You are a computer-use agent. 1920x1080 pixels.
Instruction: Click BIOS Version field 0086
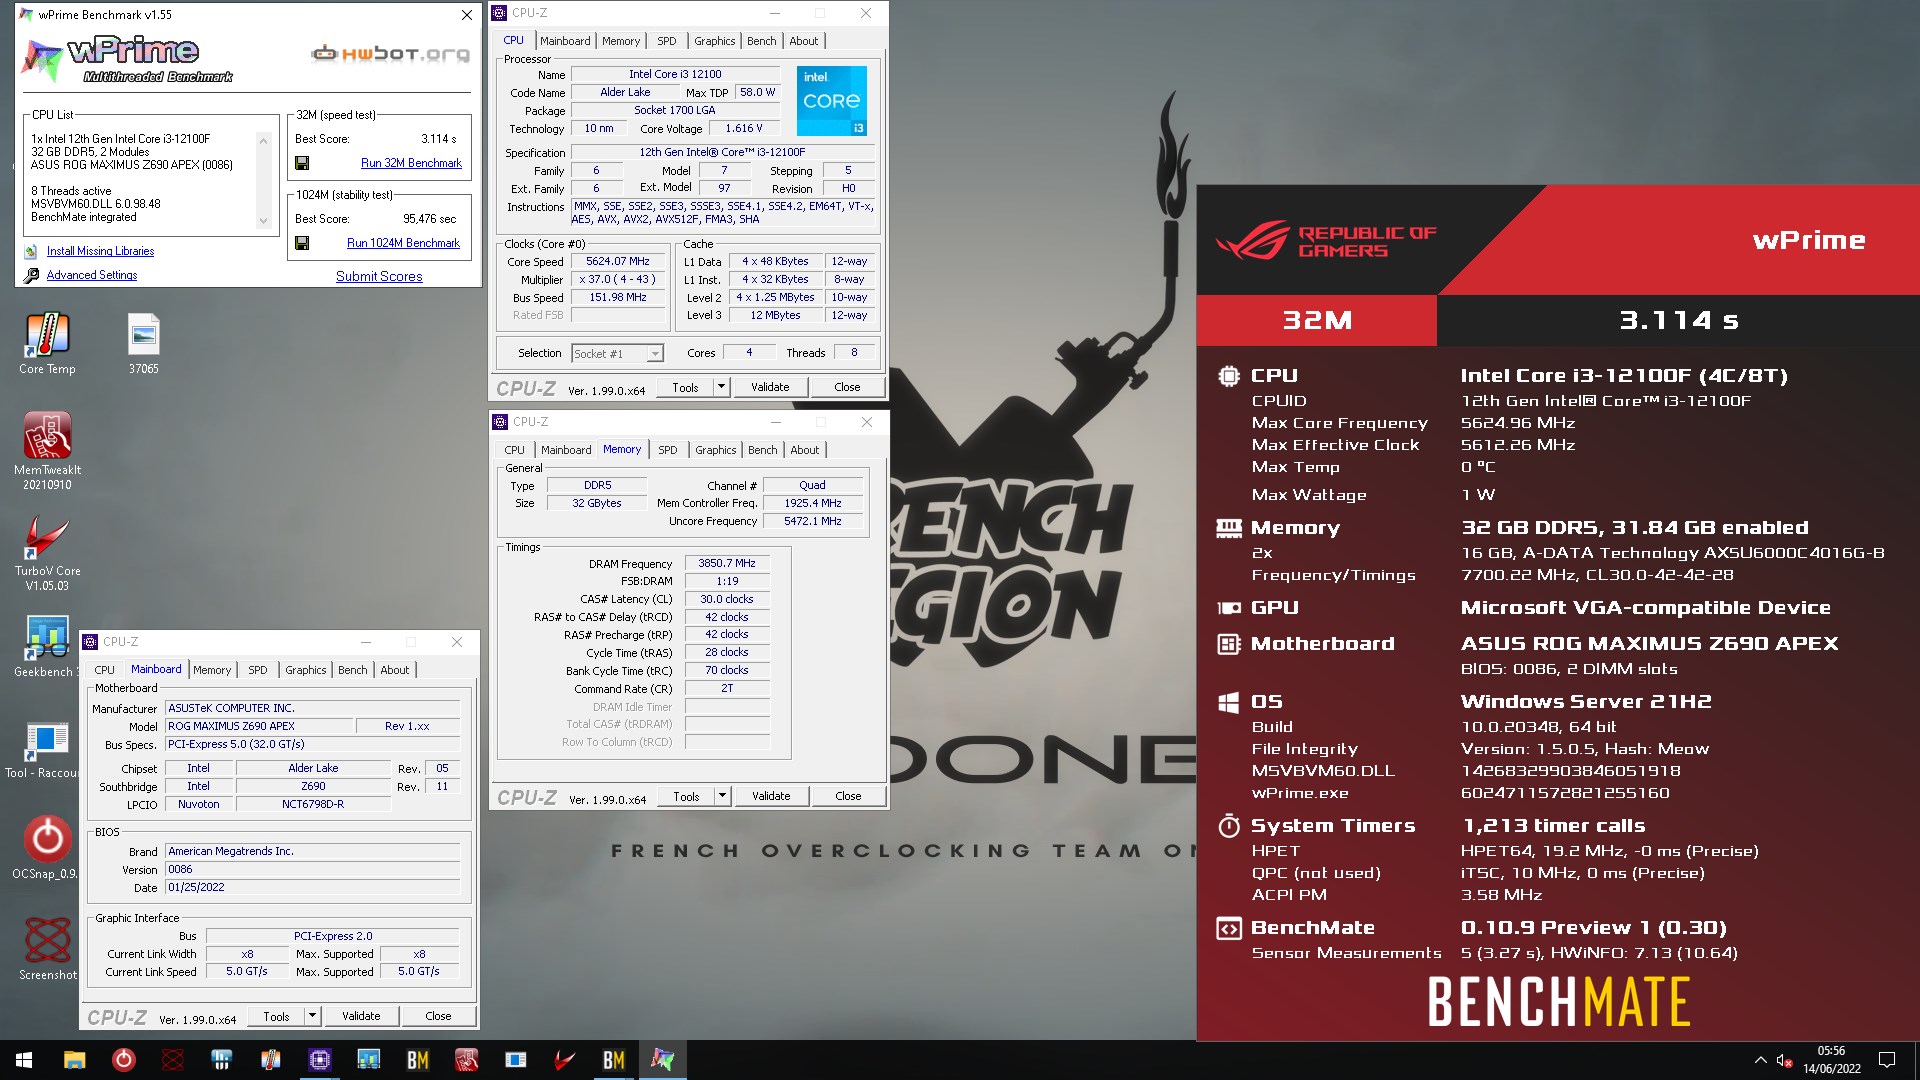click(x=313, y=870)
